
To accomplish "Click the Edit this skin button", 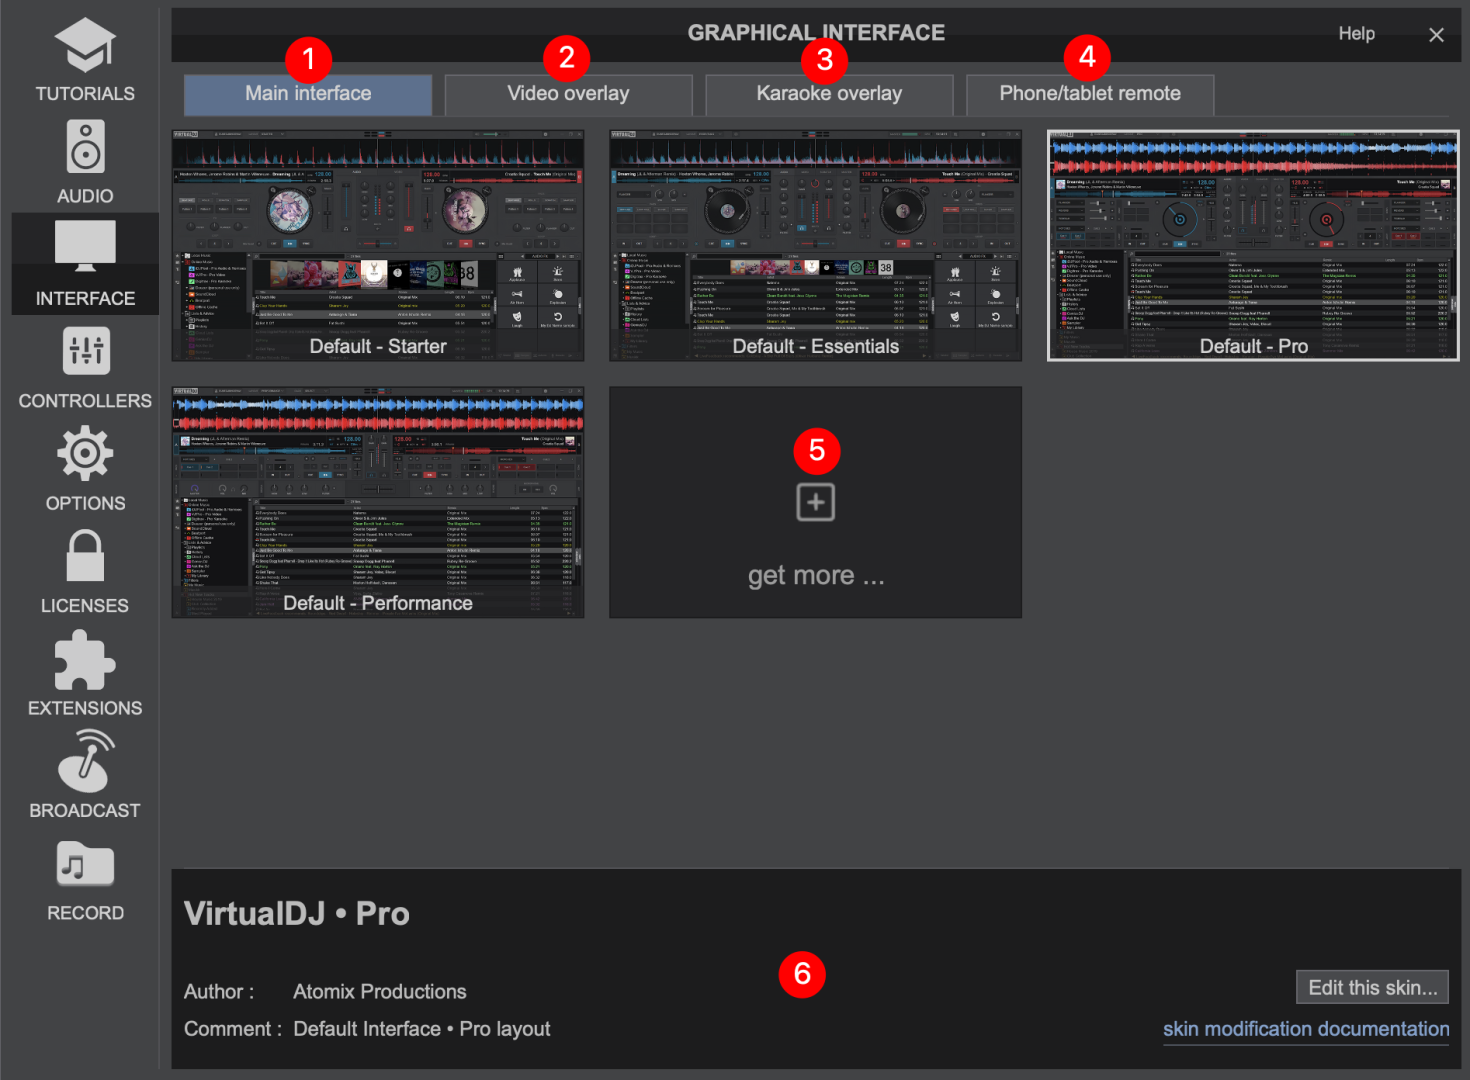I will tap(1372, 988).
